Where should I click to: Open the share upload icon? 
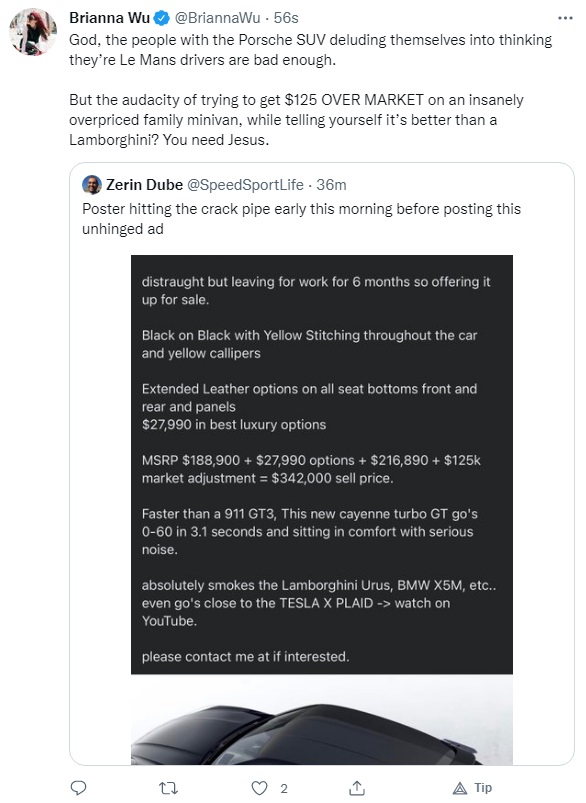pos(357,788)
